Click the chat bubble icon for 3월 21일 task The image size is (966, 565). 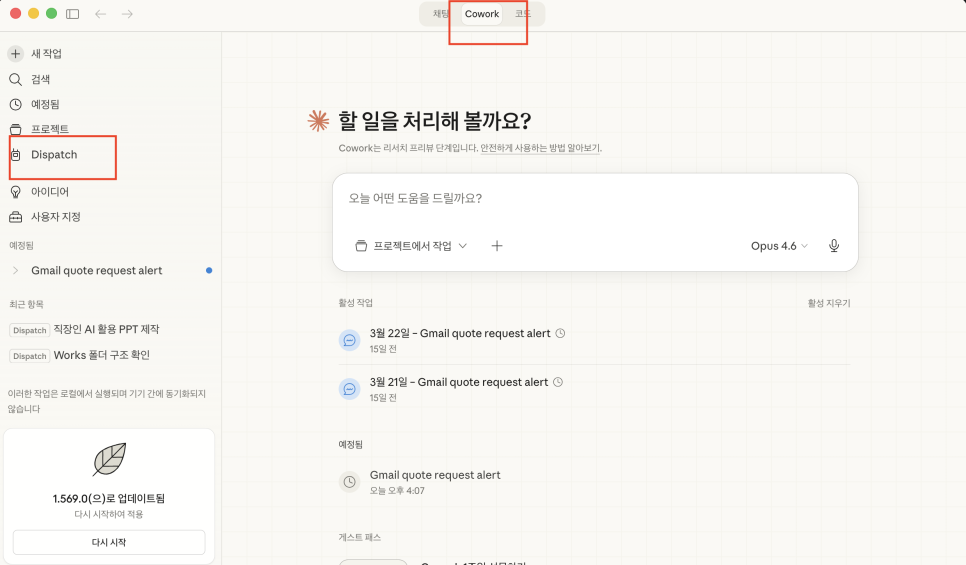click(x=349, y=389)
